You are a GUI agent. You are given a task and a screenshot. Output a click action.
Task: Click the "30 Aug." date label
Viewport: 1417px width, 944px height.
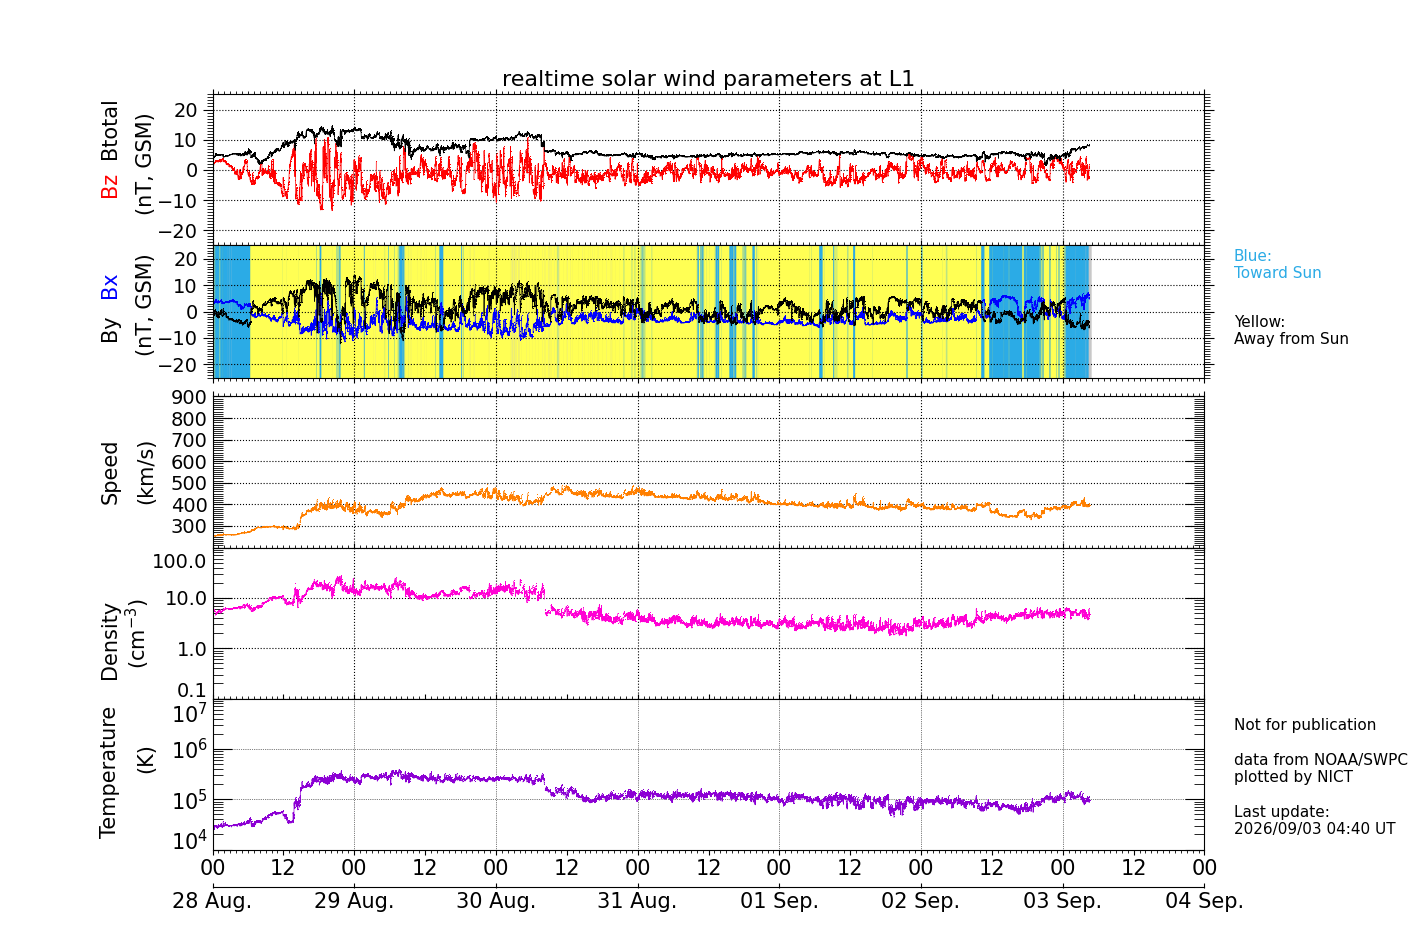click(496, 901)
